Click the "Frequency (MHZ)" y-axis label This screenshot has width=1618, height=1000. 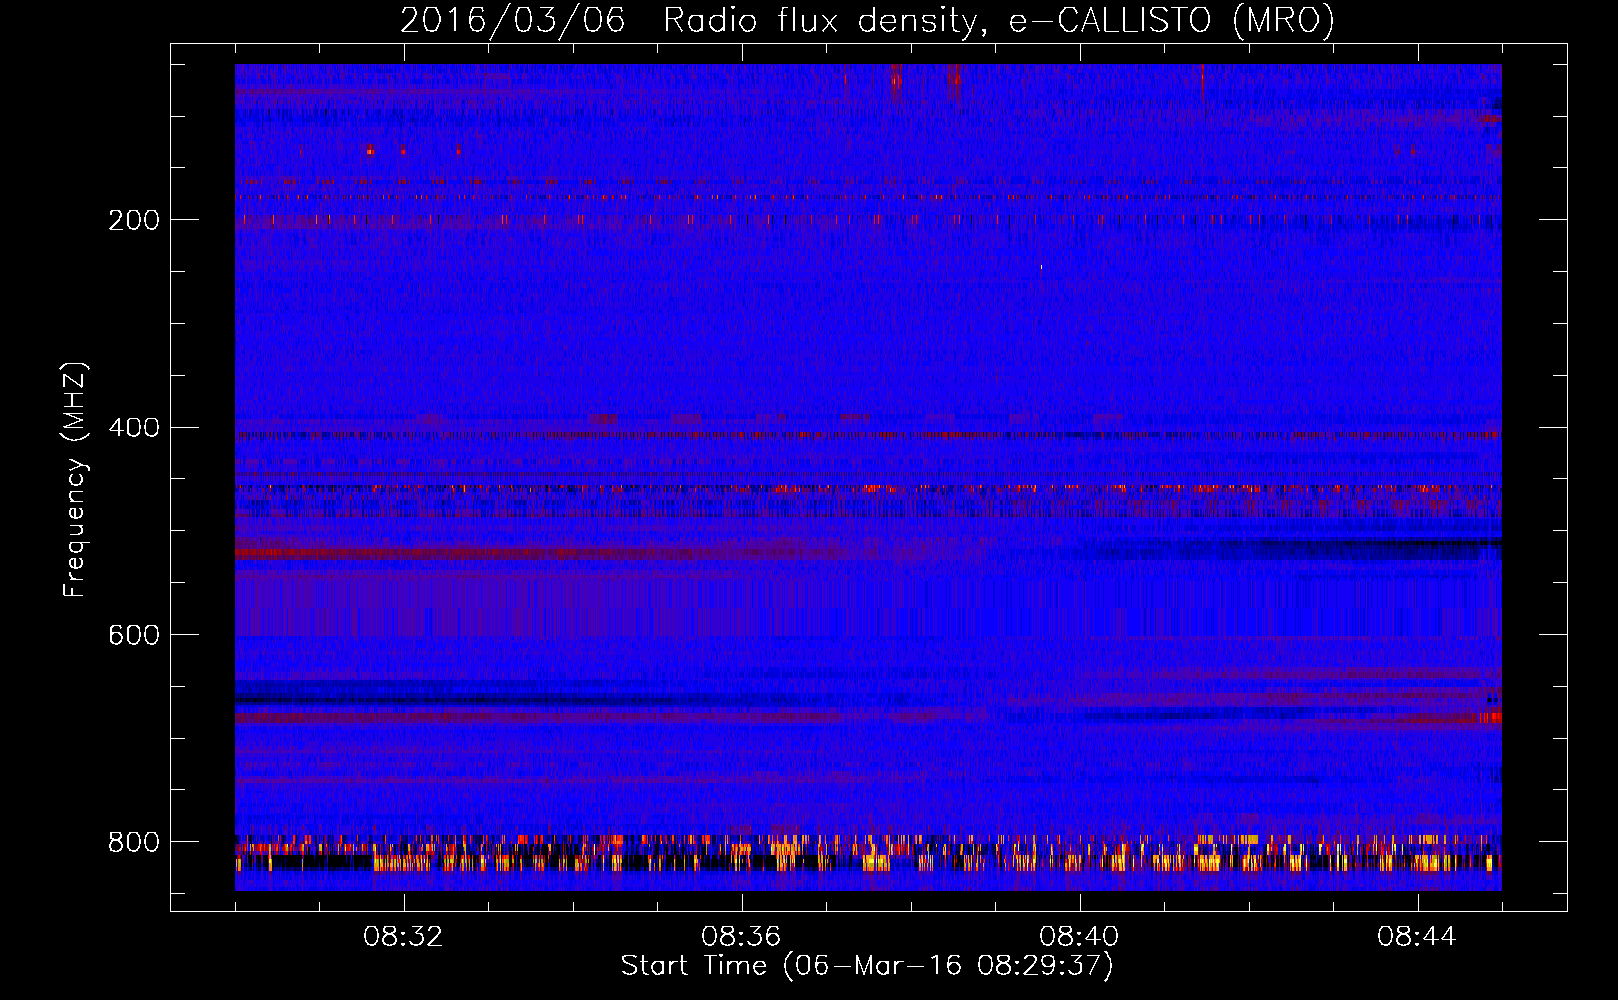(75, 480)
